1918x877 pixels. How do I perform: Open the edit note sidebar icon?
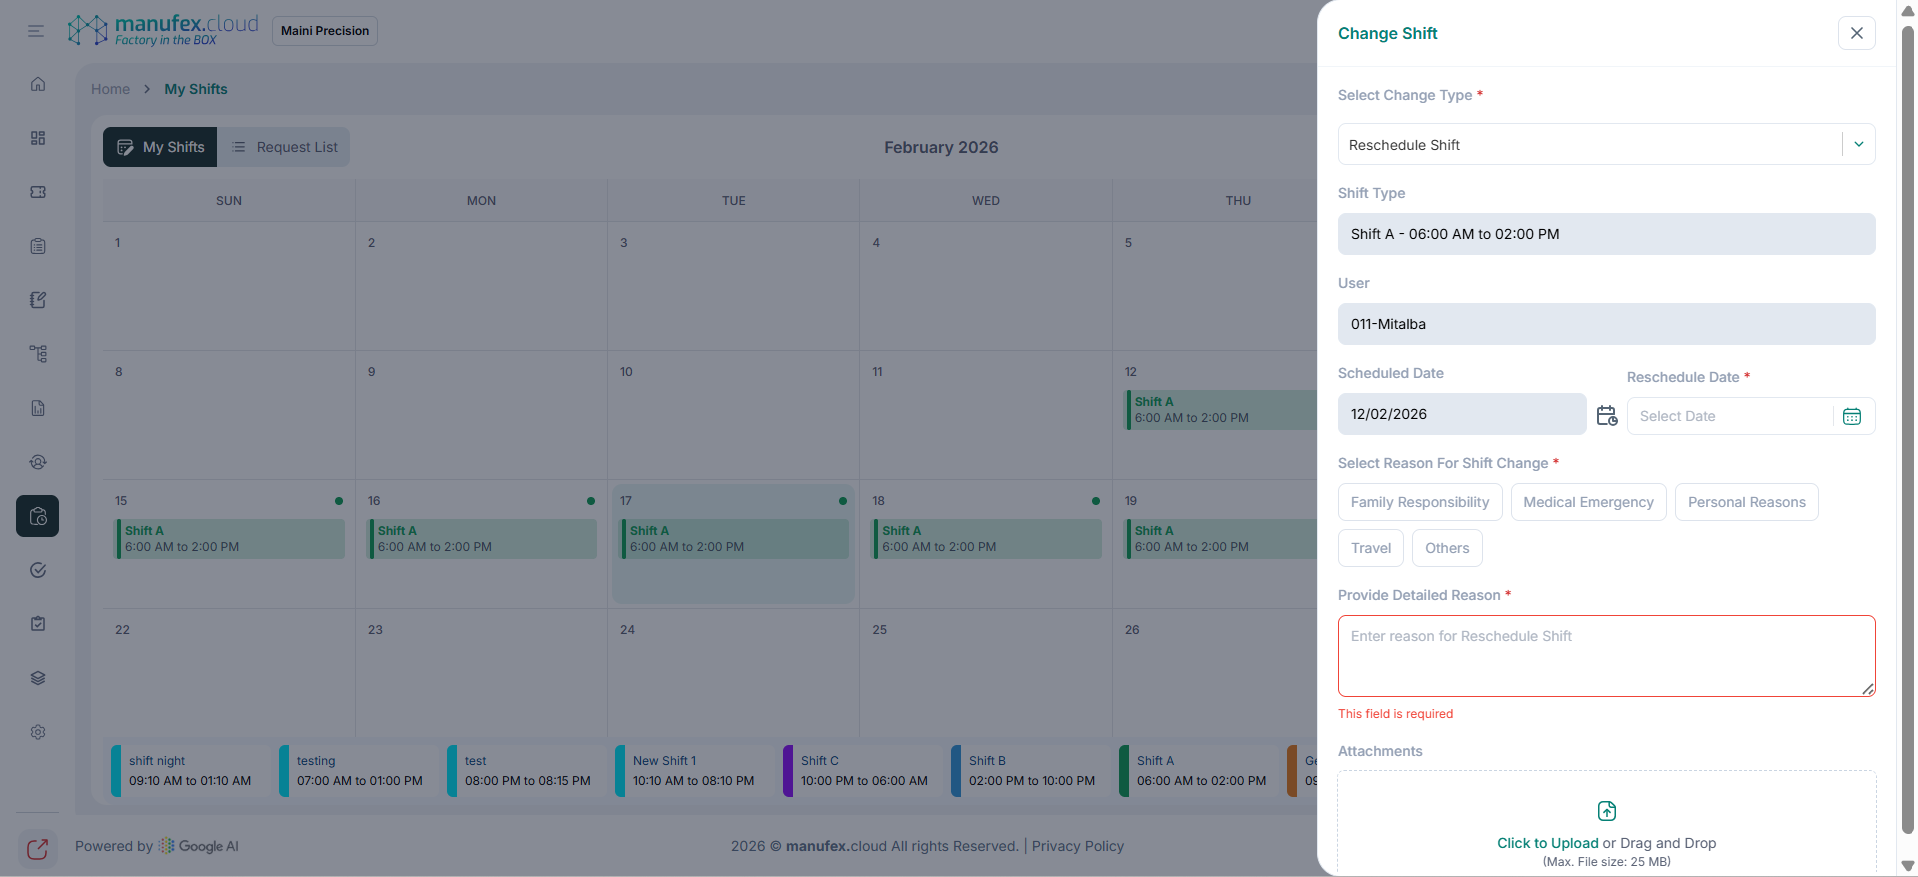[x=38, y=300]
